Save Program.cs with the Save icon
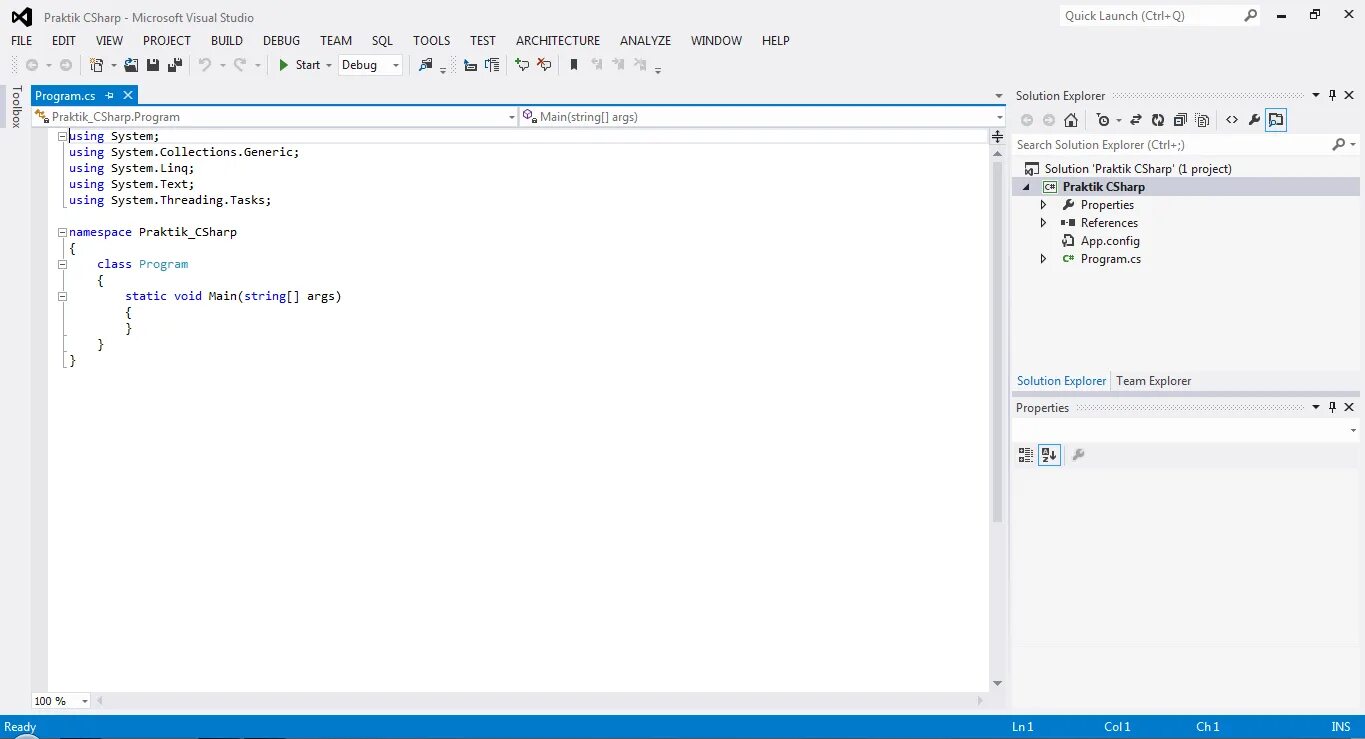The height and width of the screenshot is (739, 1365). coord(153,65)
